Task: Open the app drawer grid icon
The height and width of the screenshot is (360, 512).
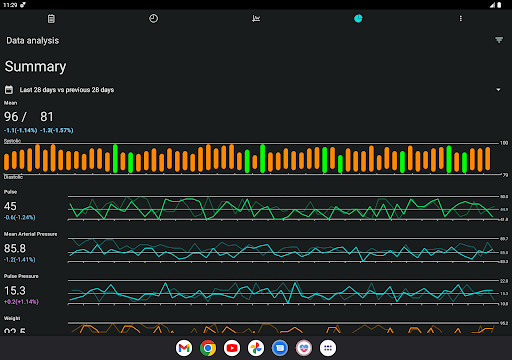Action: point(328,348)
